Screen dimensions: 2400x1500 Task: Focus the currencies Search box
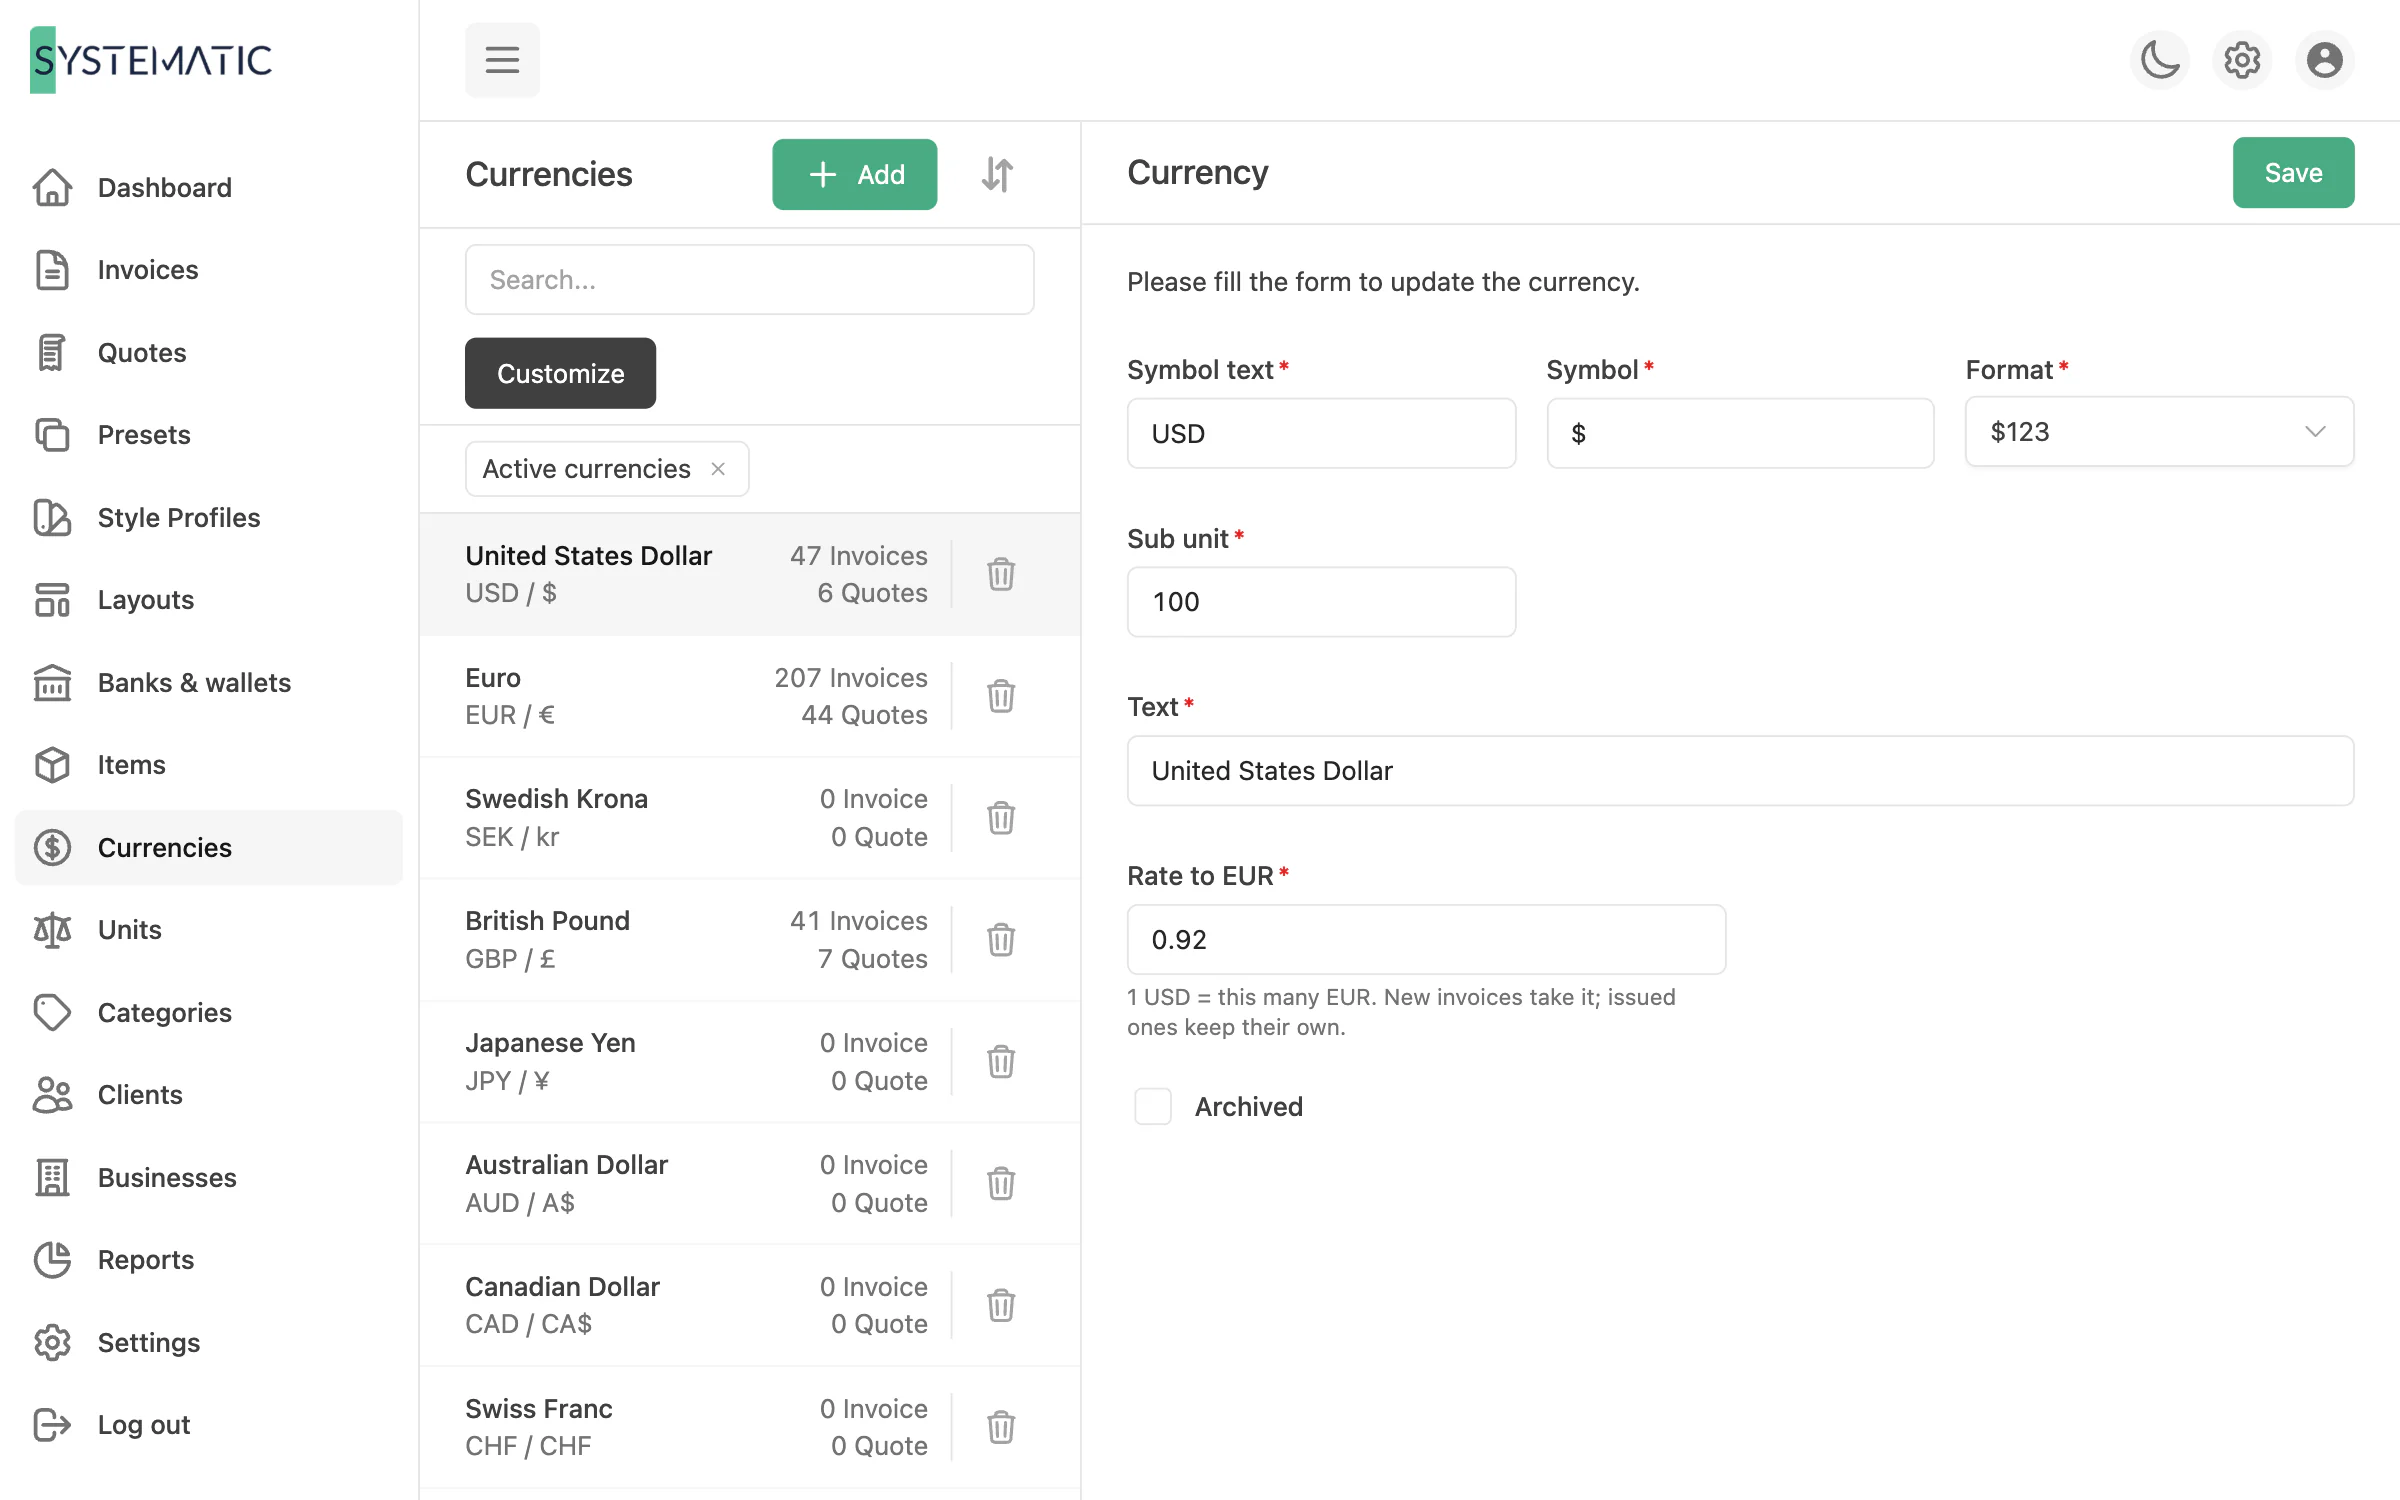749,280
